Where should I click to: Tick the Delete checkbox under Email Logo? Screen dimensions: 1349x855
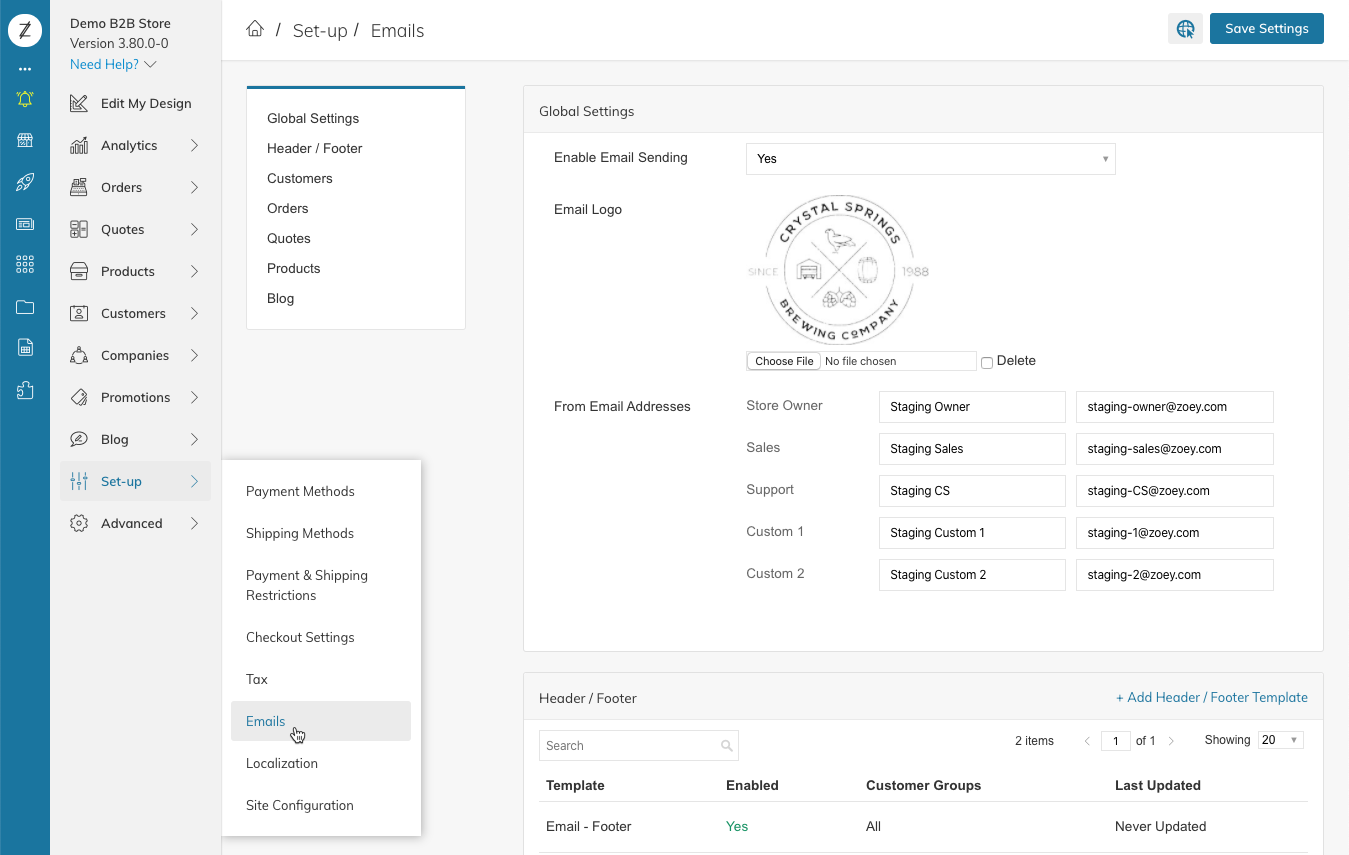987,362
